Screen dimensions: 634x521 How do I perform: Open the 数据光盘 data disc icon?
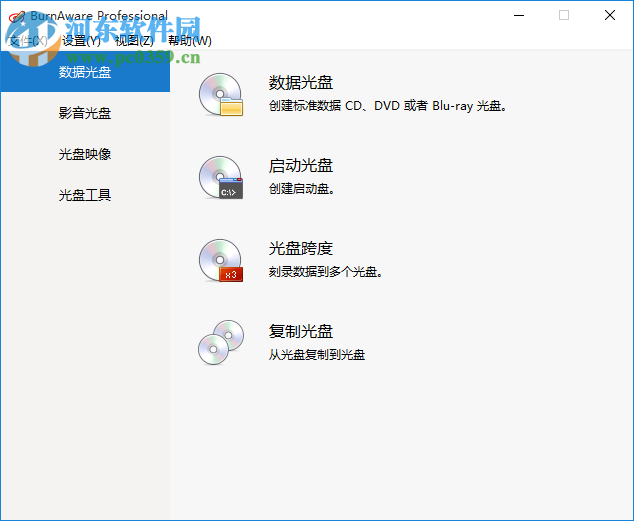[221, 95]
